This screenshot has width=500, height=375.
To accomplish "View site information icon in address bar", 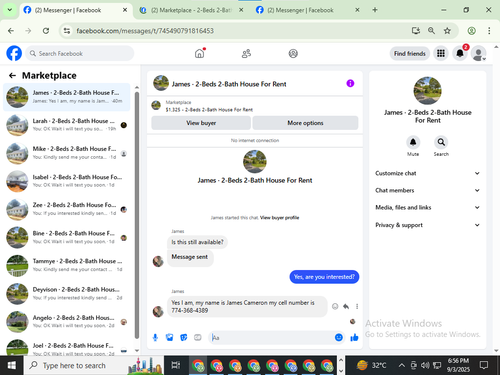I will click(67, 31).
